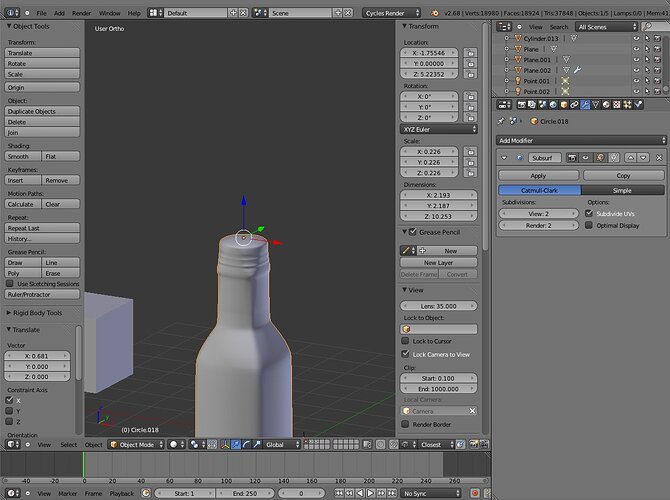Image resolution: width=670 pixels, height=500 pixels.
Task: Open the All Scenes outliner dropdown
Action: [606, 27]
